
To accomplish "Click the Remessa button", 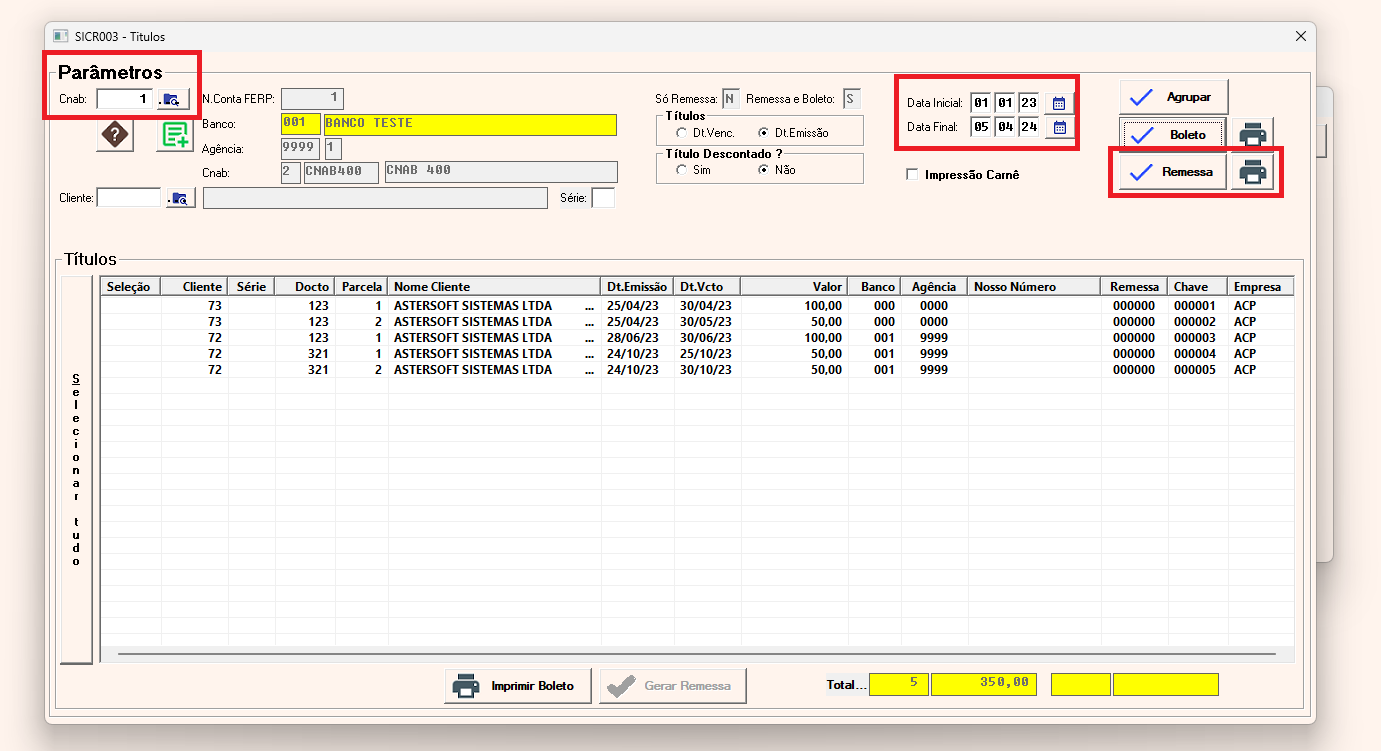I will click(x=1173, y=172).
